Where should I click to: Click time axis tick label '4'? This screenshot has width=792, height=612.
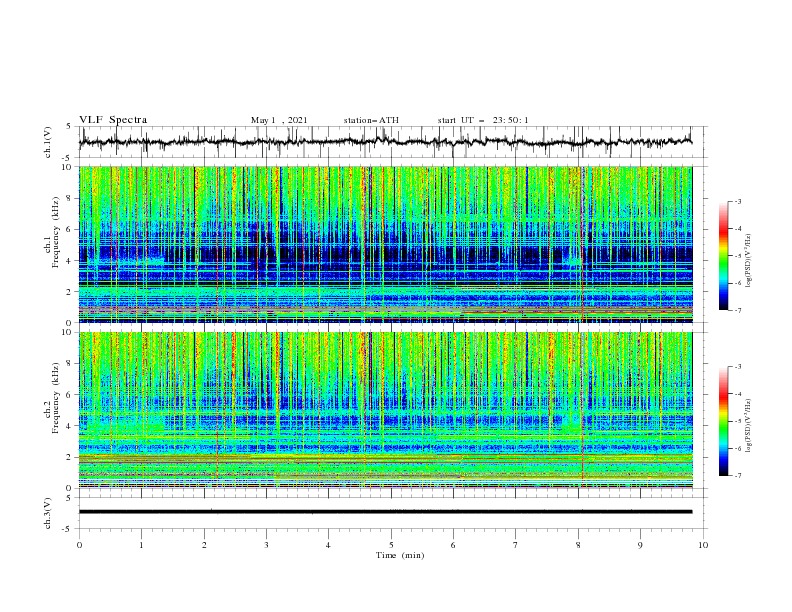click(328, 545)
